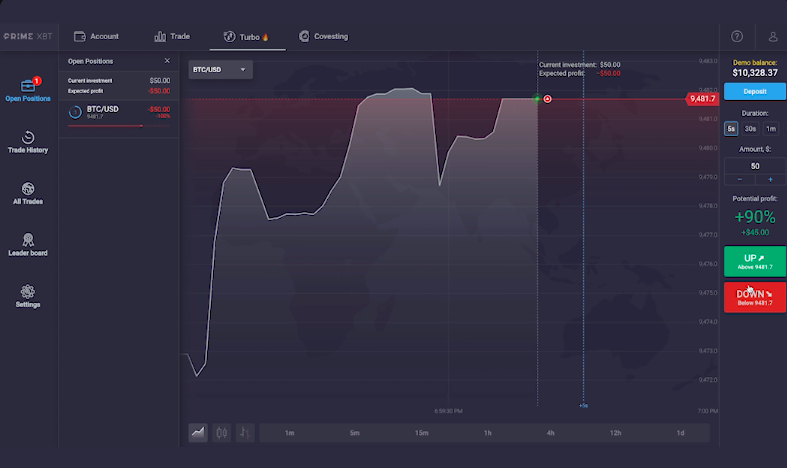Close the Open Positions panel
Screen dimensions: 787x468
click(167, 61)
